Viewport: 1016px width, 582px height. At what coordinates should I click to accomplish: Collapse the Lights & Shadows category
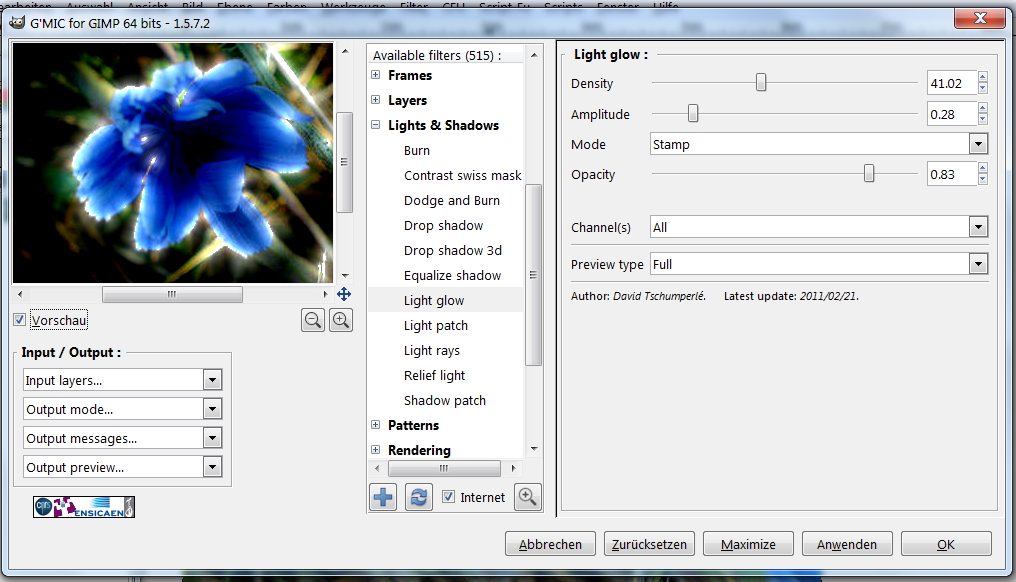point(375,124)
